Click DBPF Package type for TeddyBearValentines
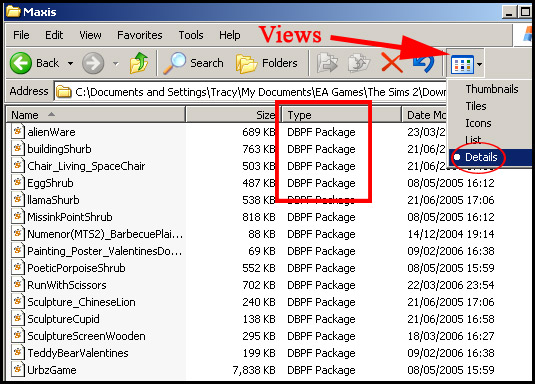The width and height of the screenshot is (535, 384). pos(321,353)
